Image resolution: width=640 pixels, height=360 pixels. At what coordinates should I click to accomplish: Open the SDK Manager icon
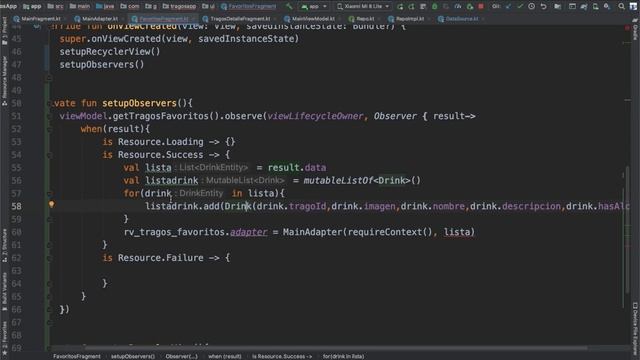coord(607,7)
